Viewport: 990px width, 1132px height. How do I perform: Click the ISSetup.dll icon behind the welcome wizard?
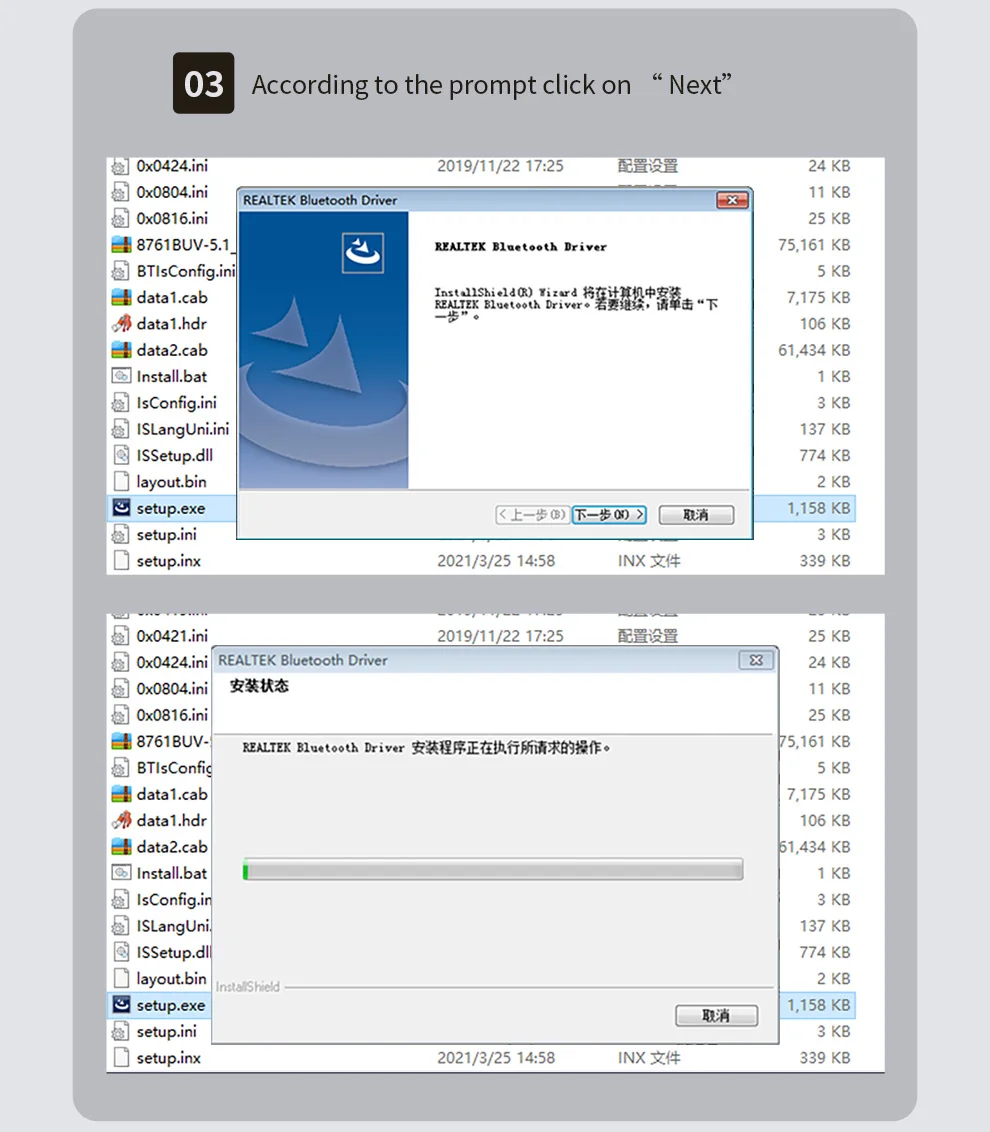[x=121, y=456]
